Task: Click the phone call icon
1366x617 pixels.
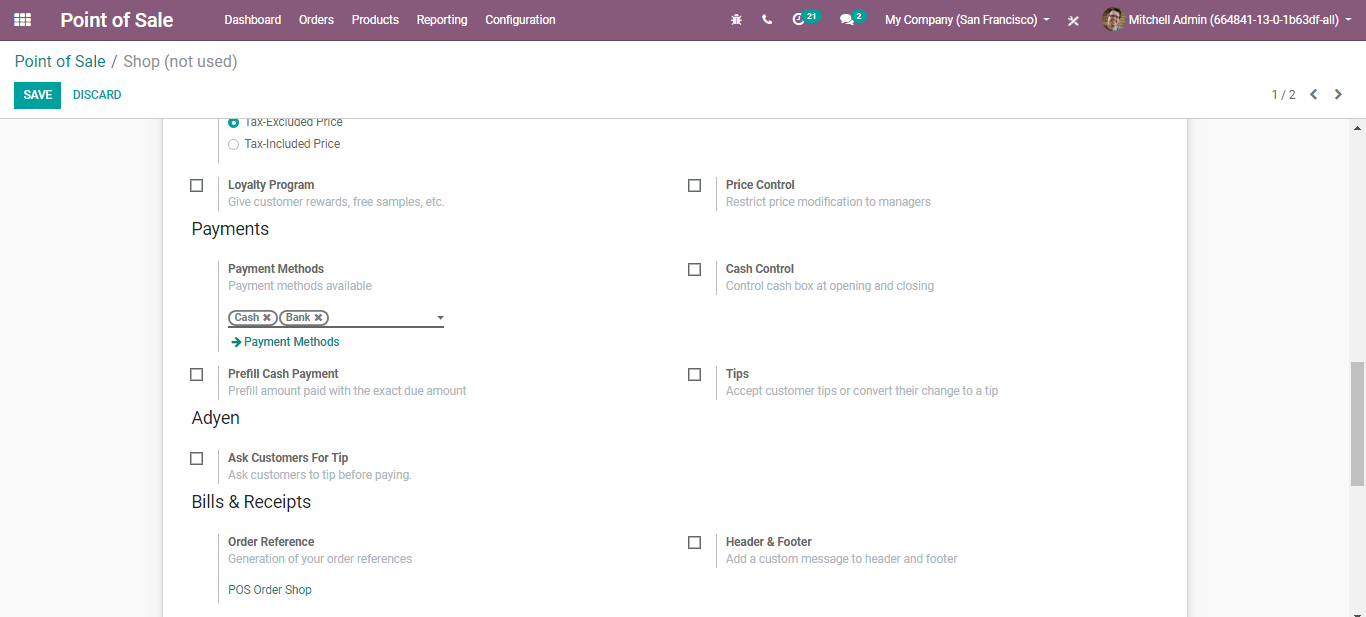Action: coord(767,20)
